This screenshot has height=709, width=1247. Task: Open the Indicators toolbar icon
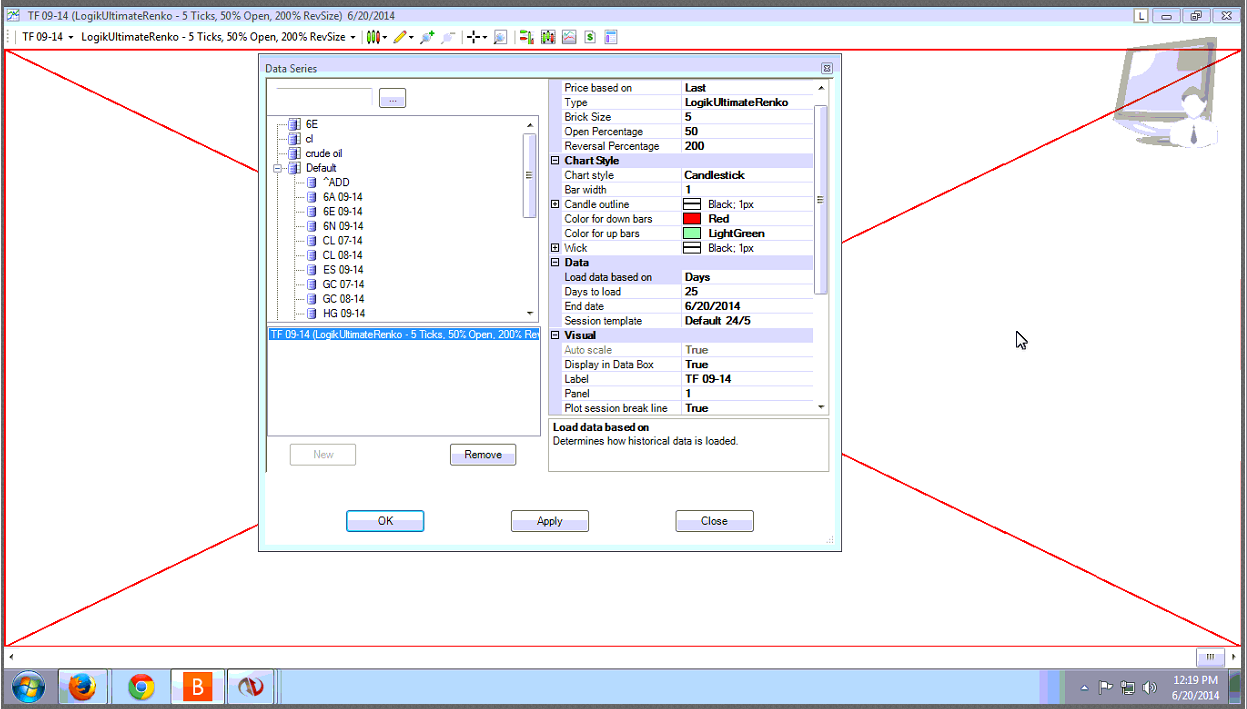click(569, 37)
